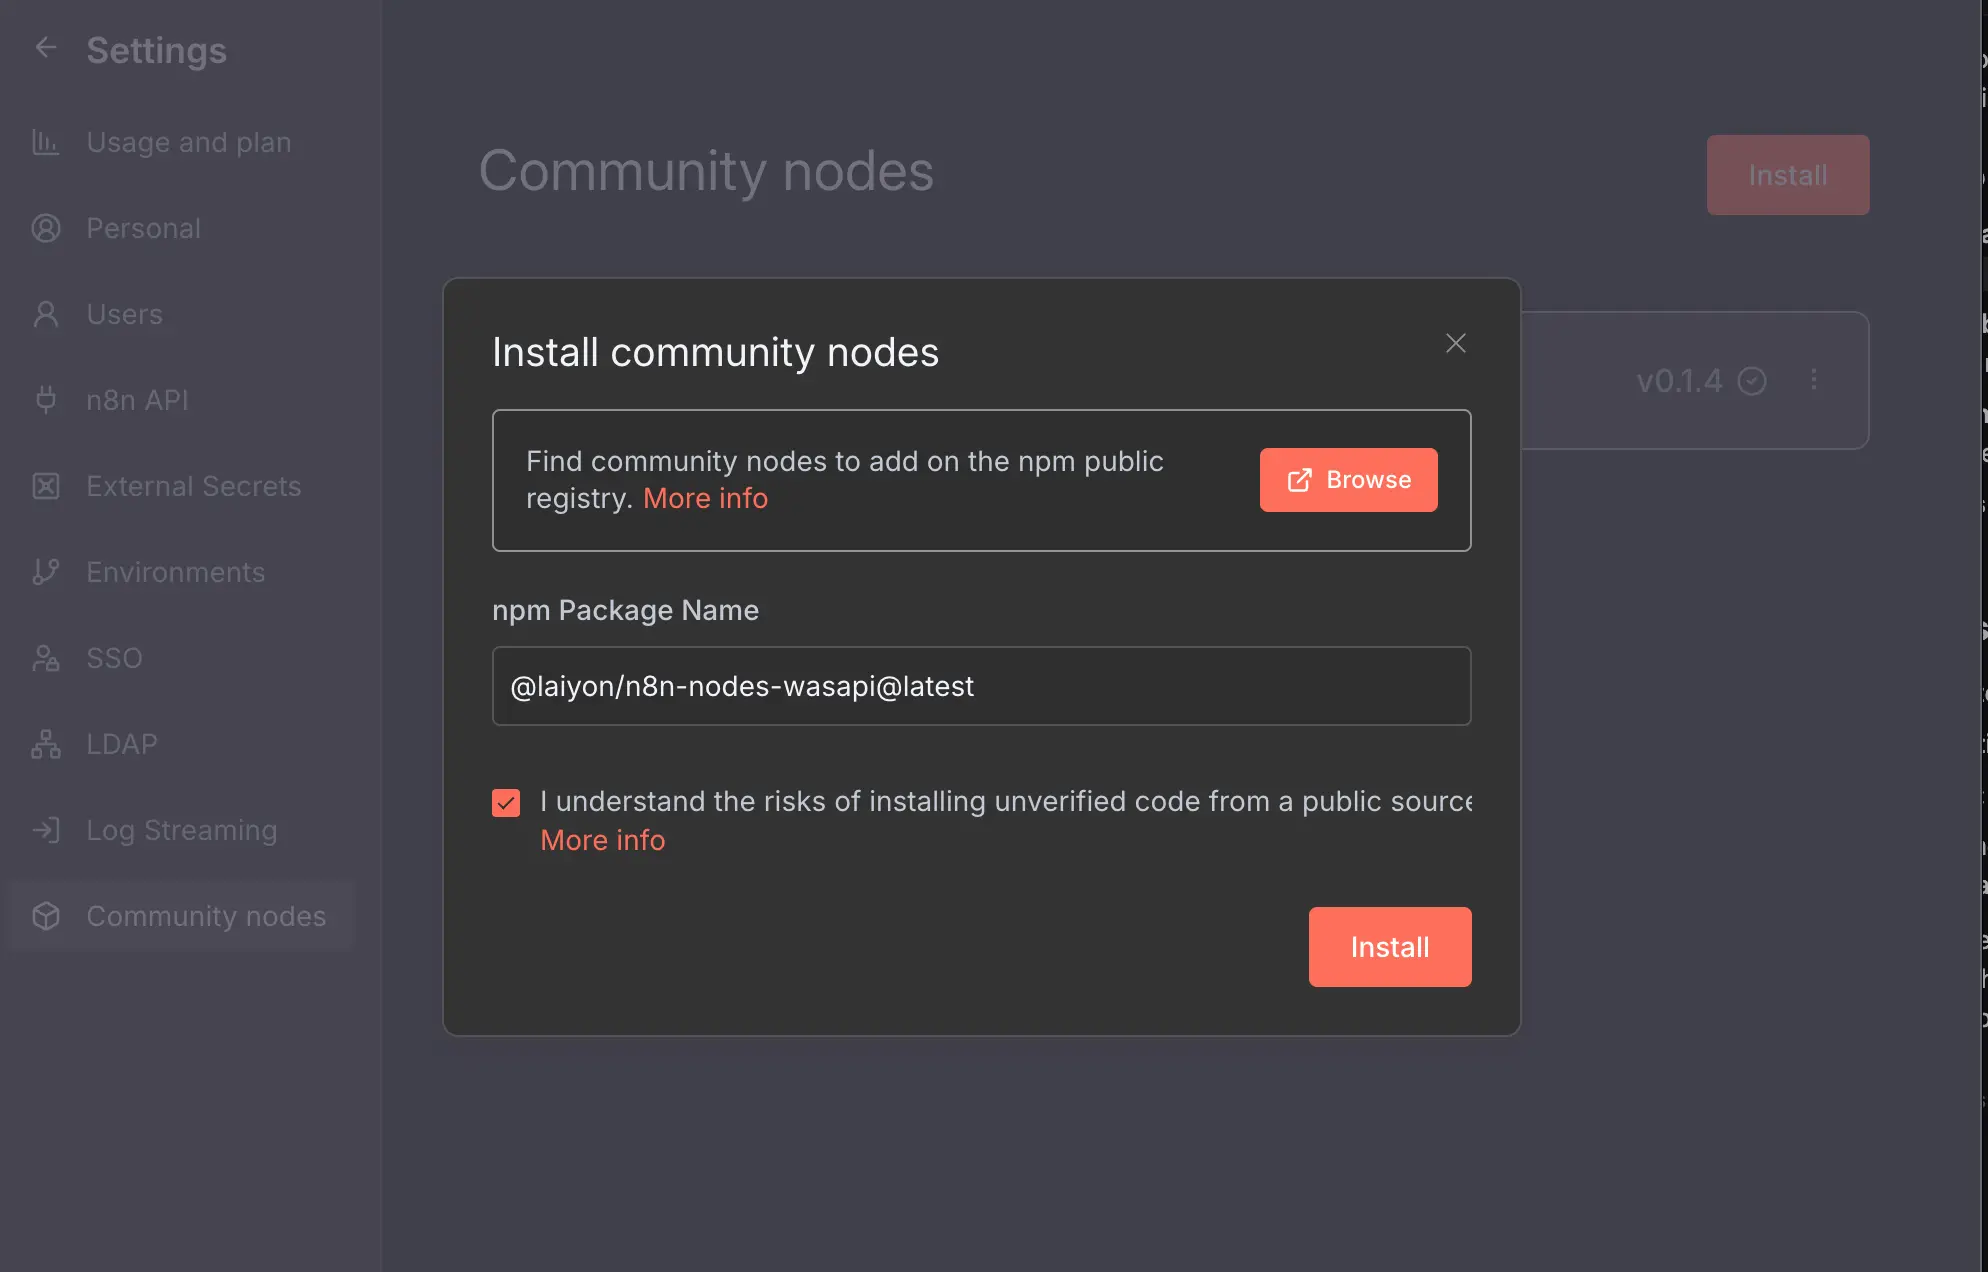Click the Users person icon
This screenshot has height=1272, width=1988.
(46, 314)
